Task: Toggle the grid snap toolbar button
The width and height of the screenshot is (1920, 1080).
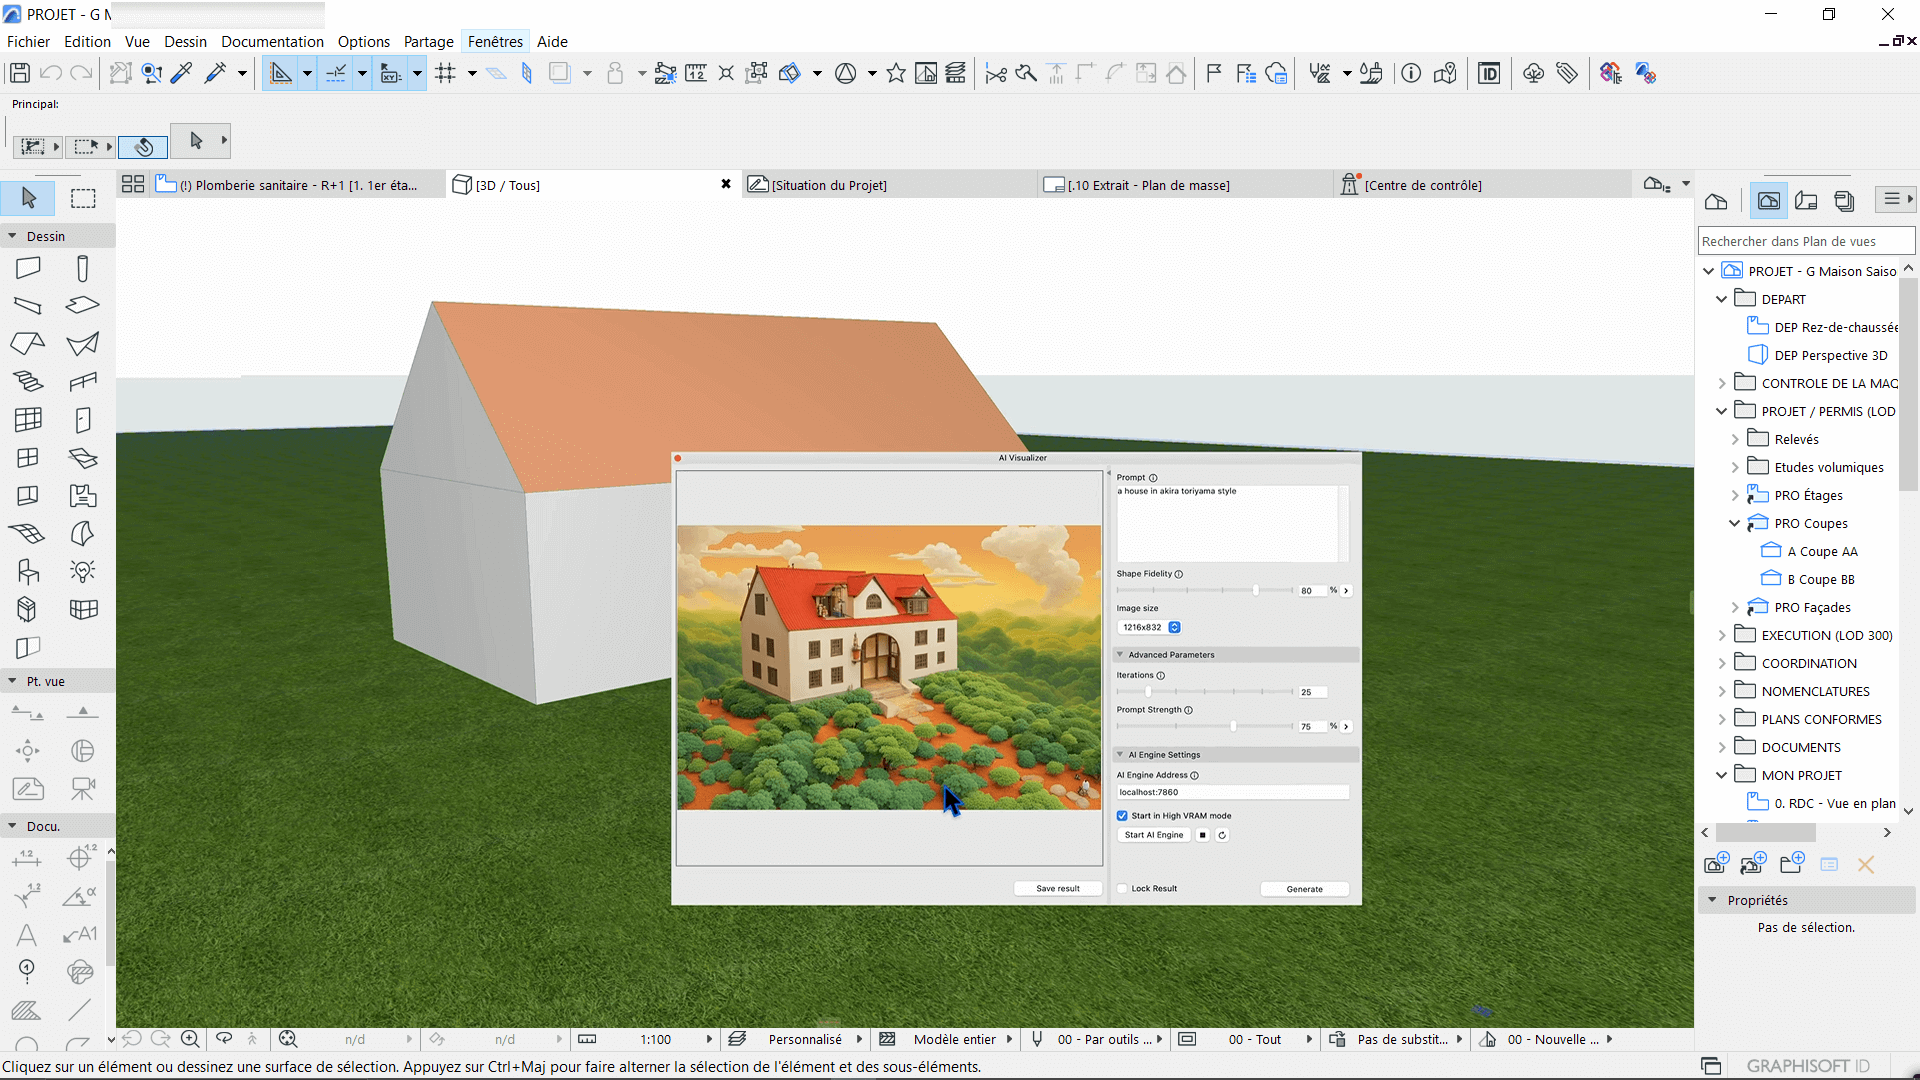Action: [446, 73]
